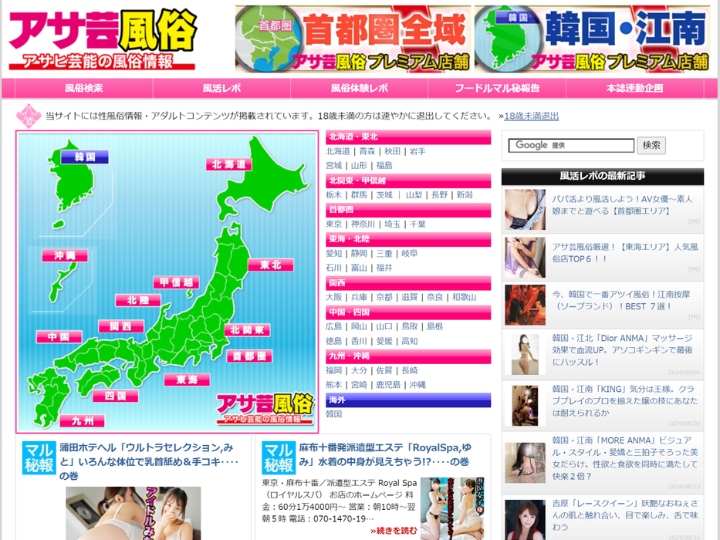Open the 韓国・江南 premium banner
The image size is (720, 540).
pyautogui.click(x=592, y=39)
